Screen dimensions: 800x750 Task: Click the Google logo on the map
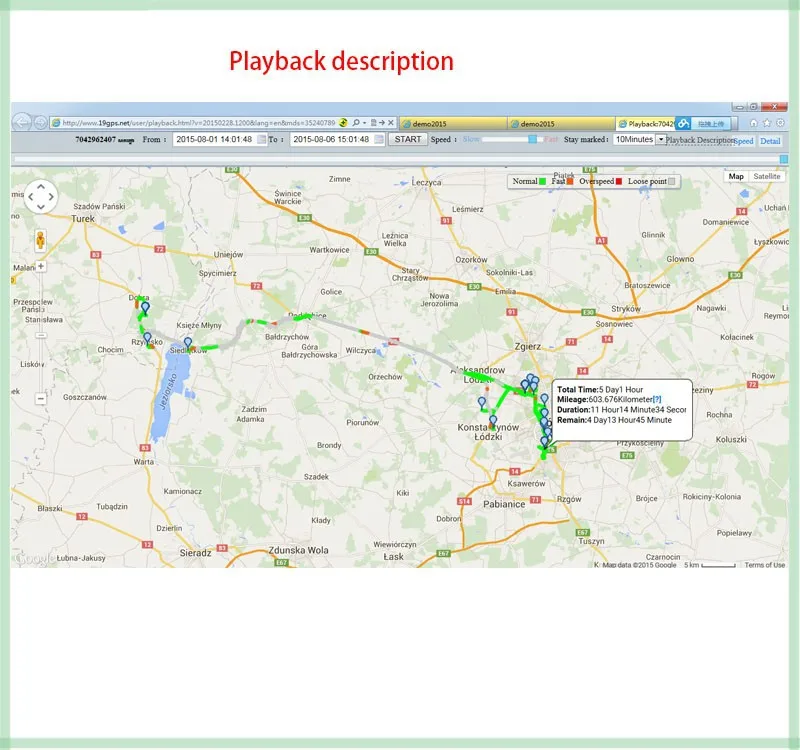pyautogui.click(x=34, y=559)
